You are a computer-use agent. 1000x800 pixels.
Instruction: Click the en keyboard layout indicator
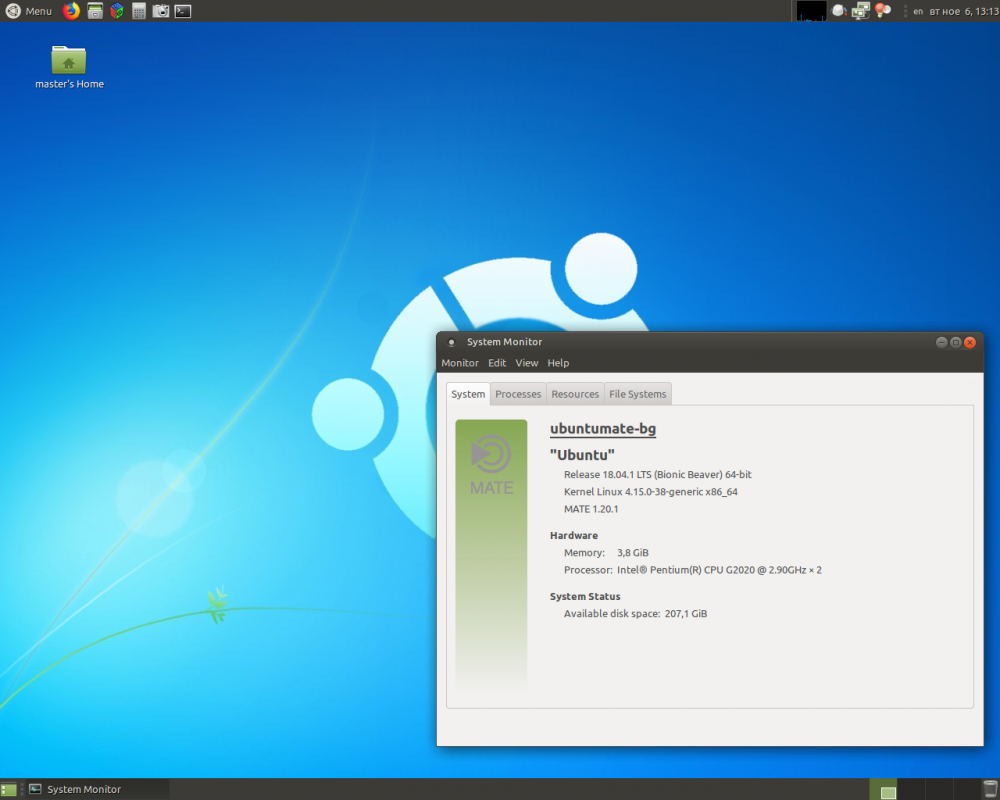(x=918, y=11)
